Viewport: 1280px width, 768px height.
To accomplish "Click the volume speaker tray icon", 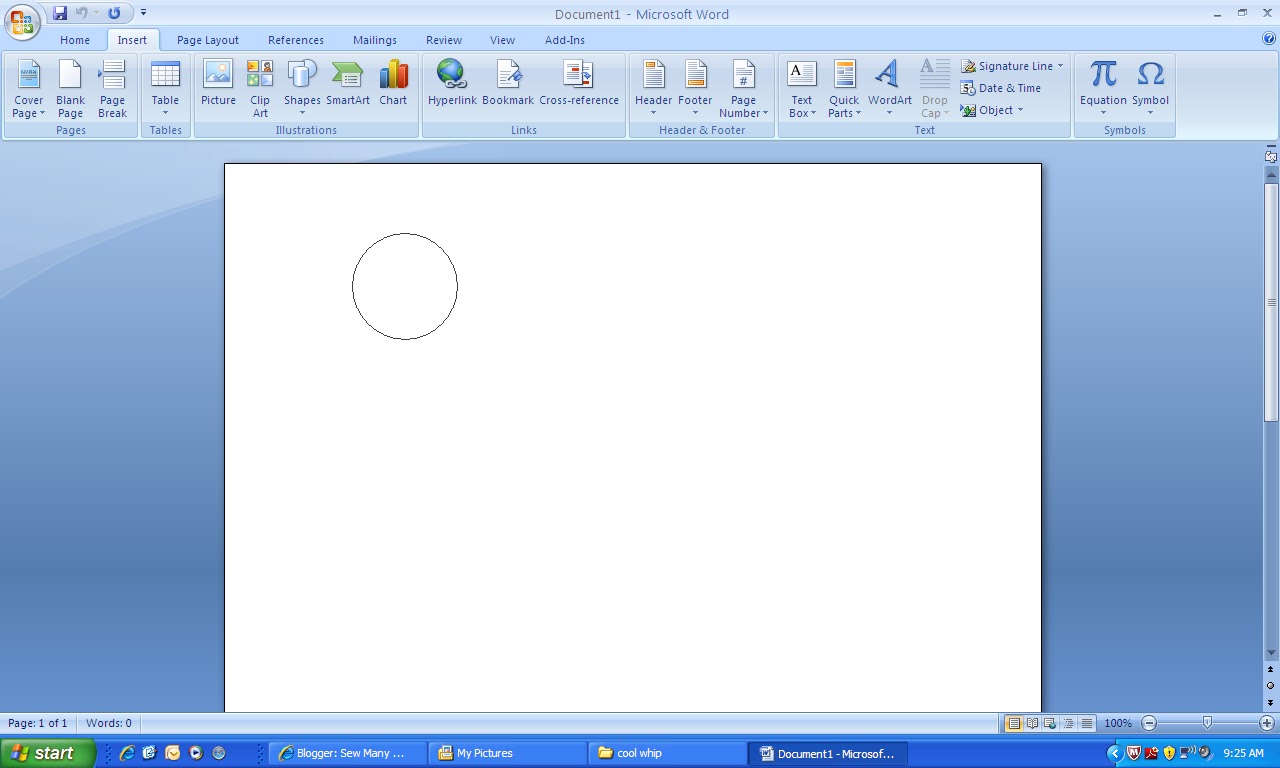I will coord(1205,753).
